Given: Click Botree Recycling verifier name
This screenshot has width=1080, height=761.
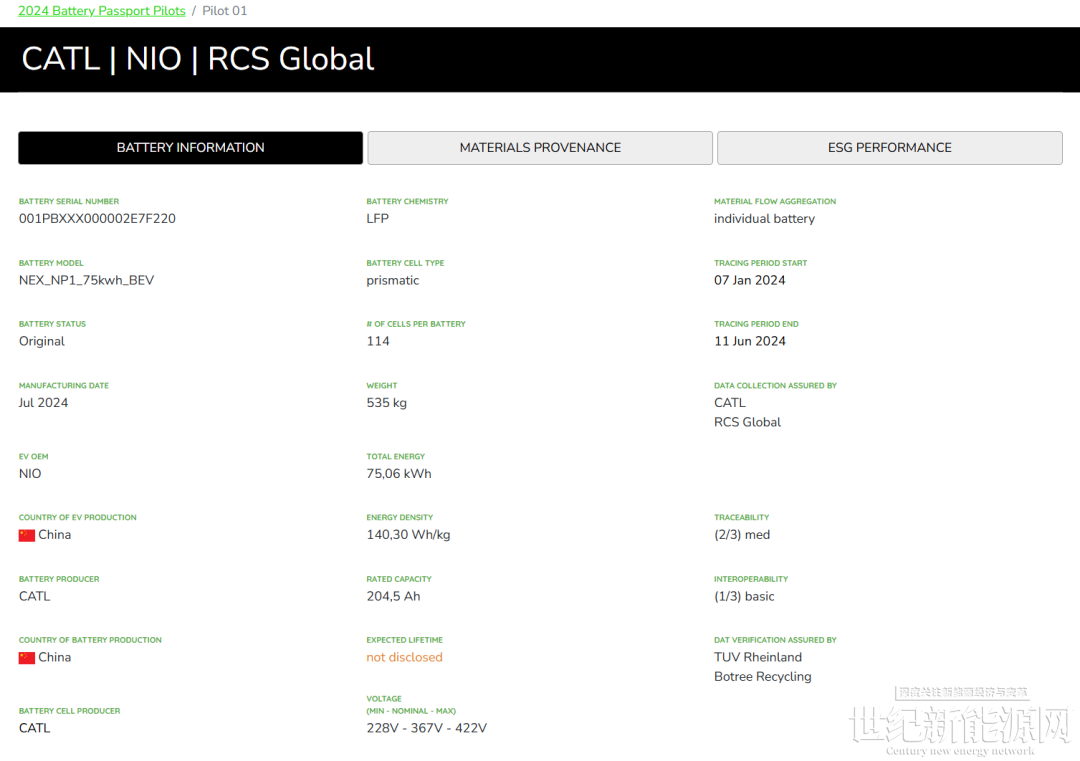Looking at the screenshot, I should (762, 677).
